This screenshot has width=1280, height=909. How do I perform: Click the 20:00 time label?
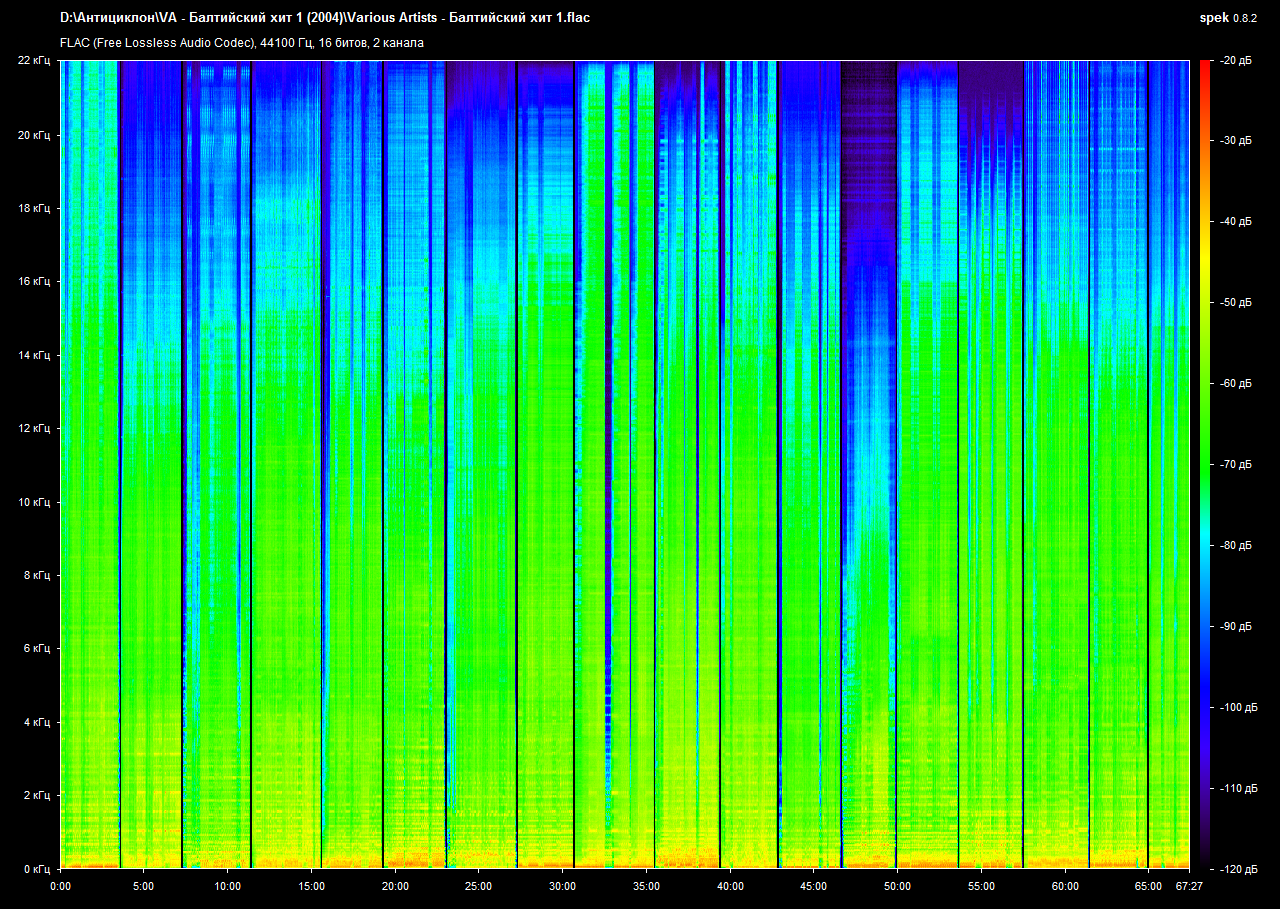pyautogui.click(x=395, y=886)
